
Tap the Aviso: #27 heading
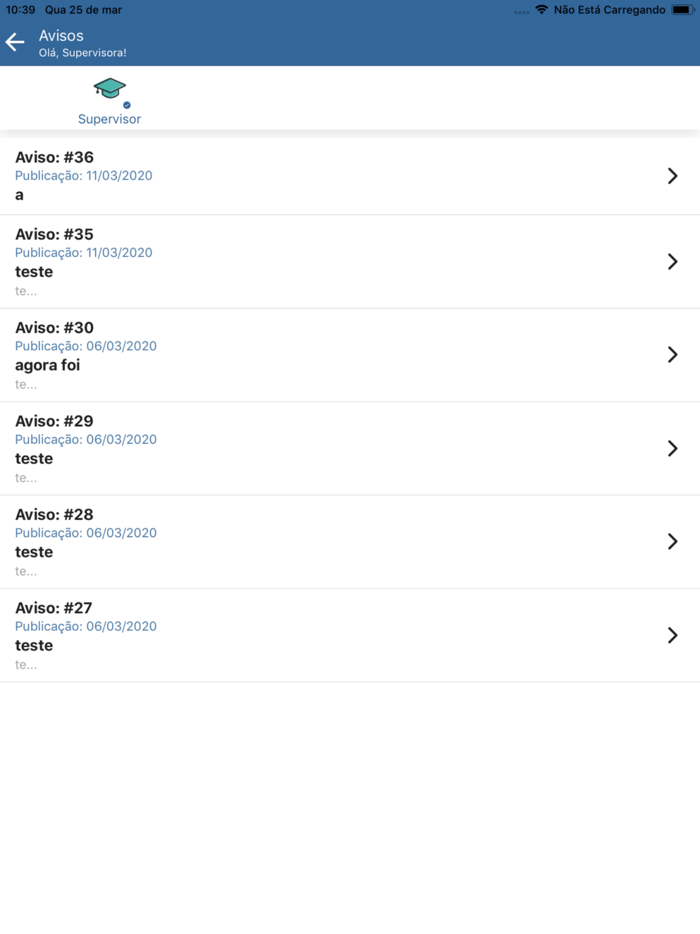54,608
